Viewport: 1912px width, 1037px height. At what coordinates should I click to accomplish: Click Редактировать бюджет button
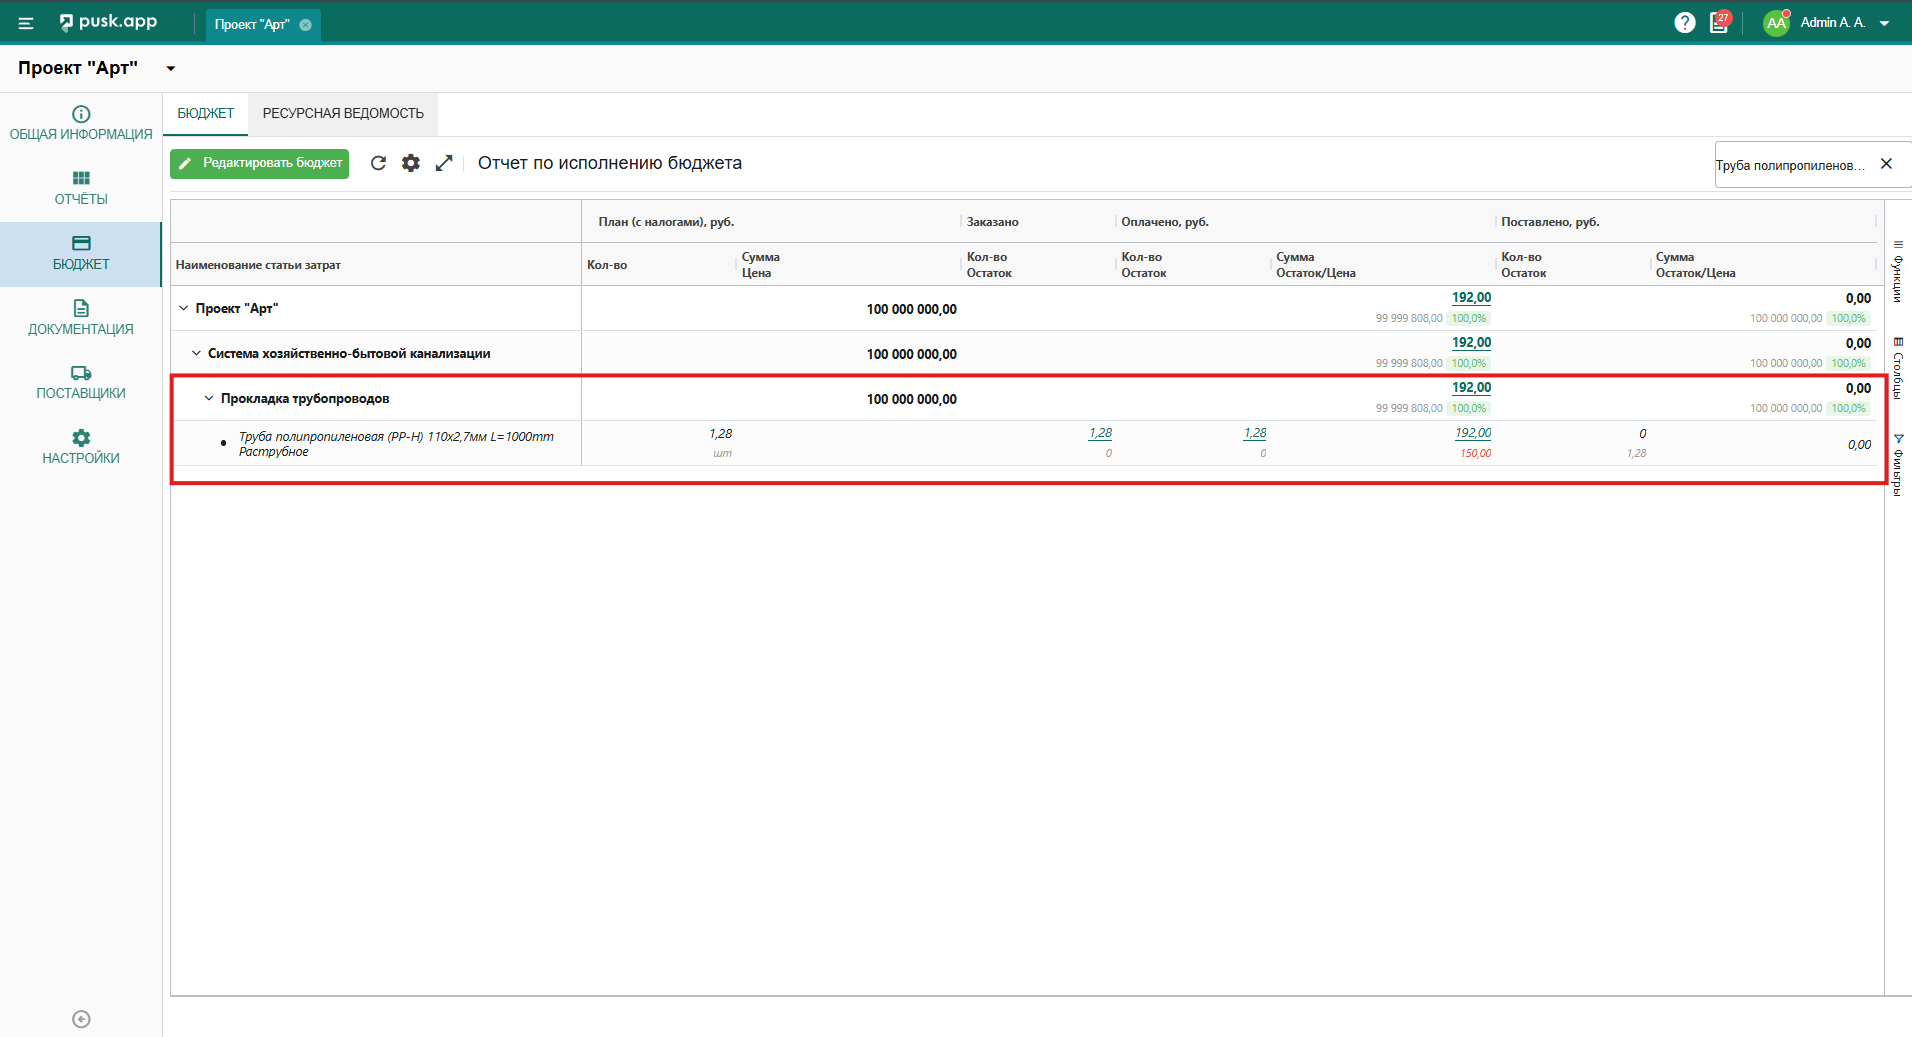click(260, 163)
